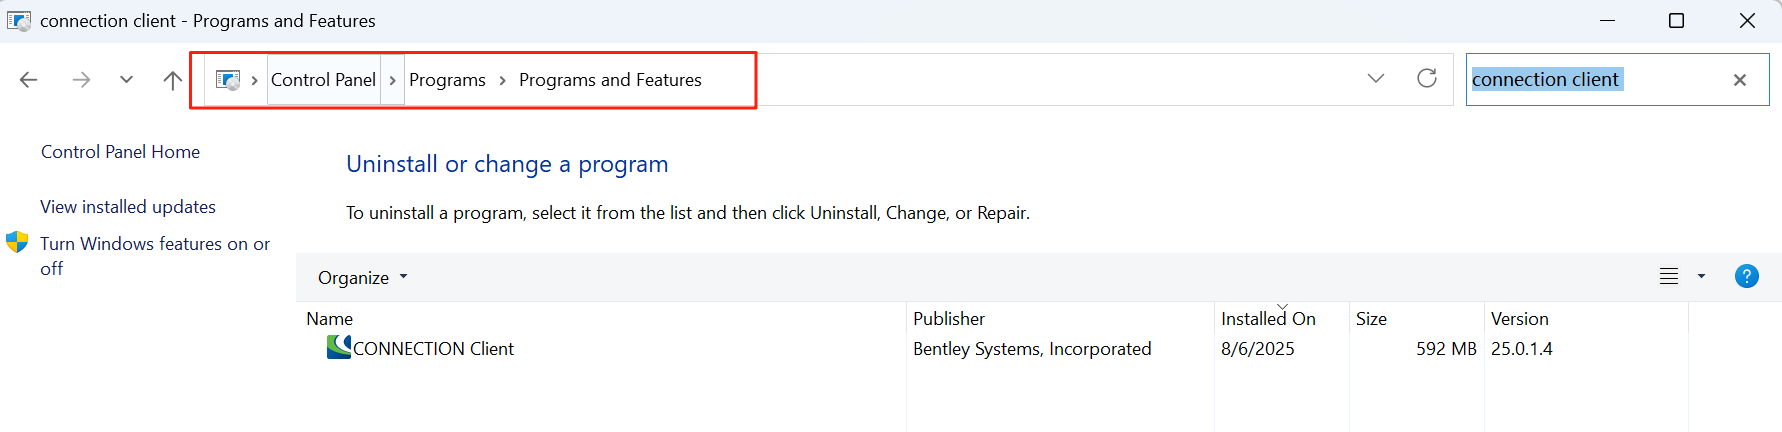Screen dimensions: 1782x432
Task: Select the Control Panel breadcrumb
Action: 323,80
